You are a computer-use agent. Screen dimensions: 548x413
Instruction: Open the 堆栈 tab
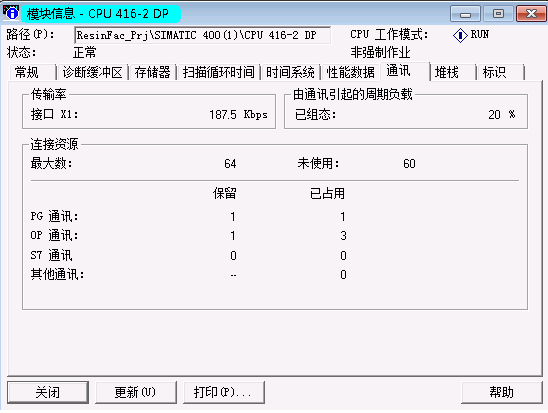pyautogui.click(x=453, y=72)
